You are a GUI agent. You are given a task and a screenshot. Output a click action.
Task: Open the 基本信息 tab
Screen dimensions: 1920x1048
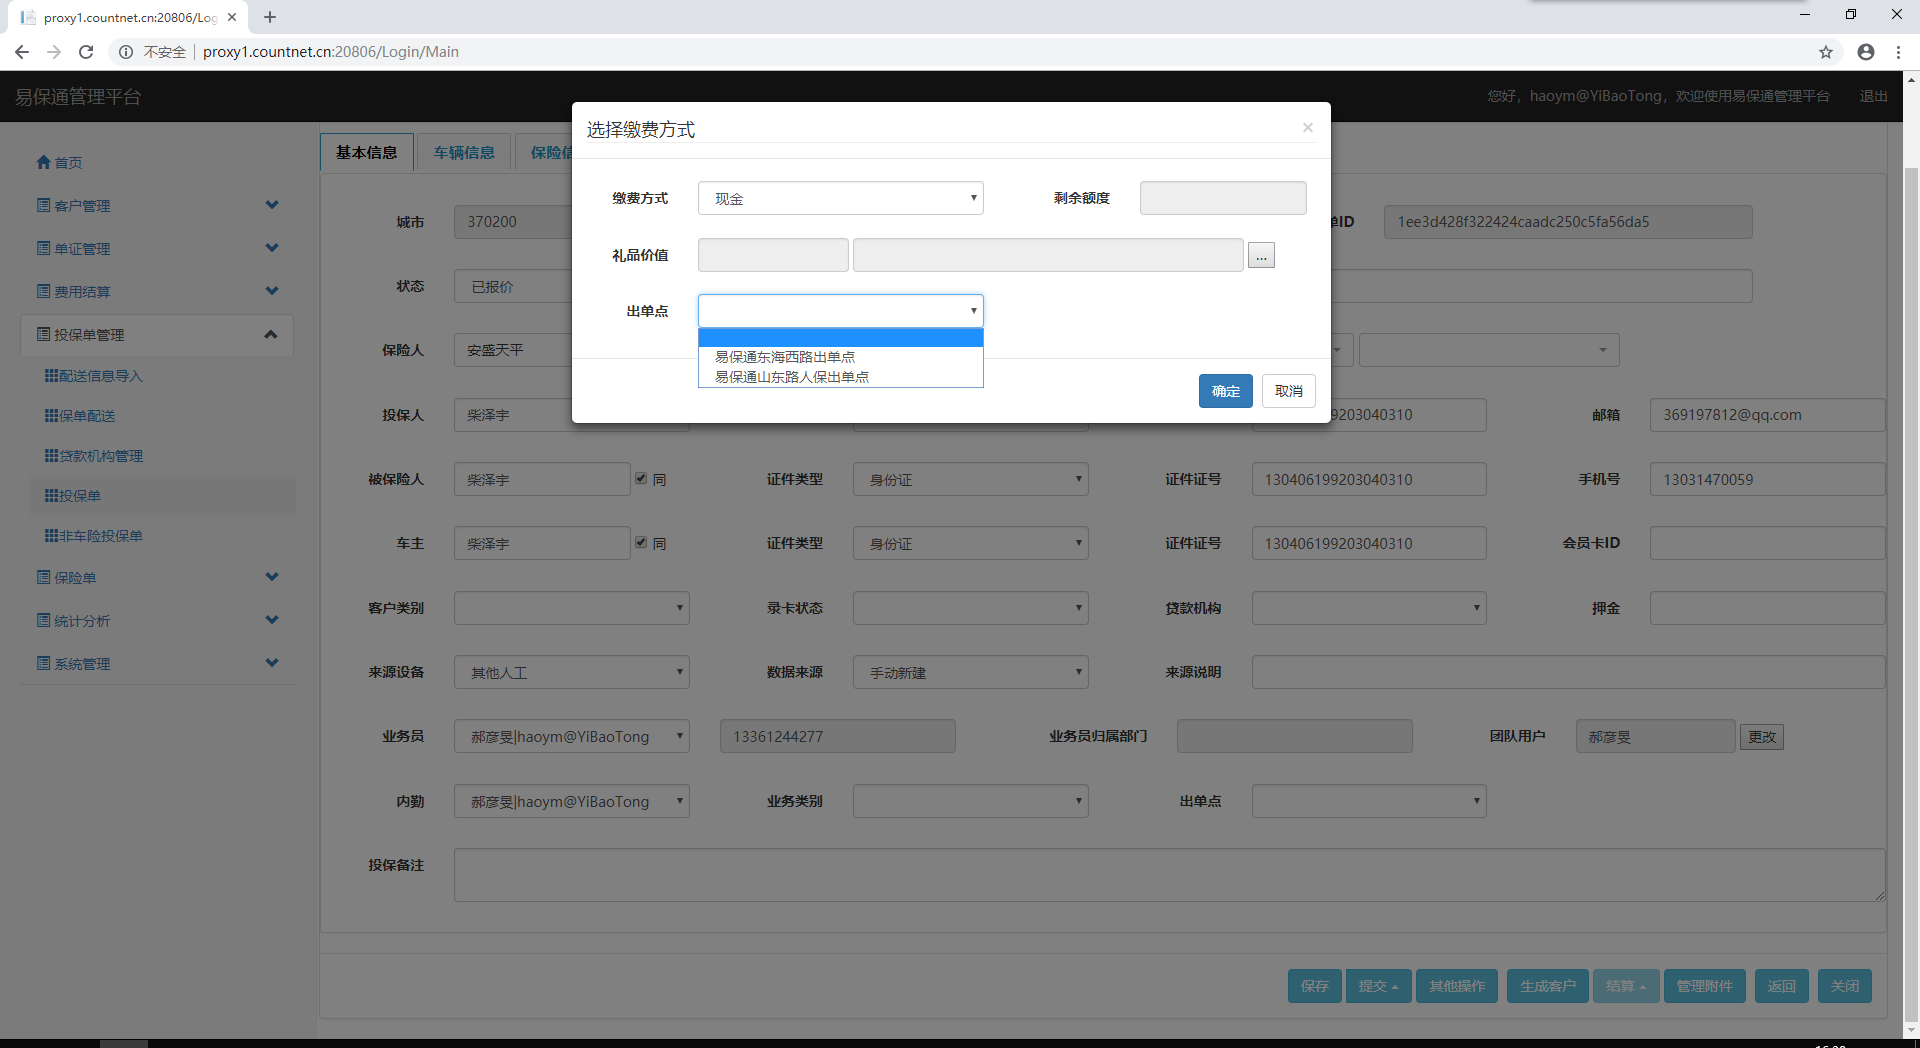tap(366, 152)
